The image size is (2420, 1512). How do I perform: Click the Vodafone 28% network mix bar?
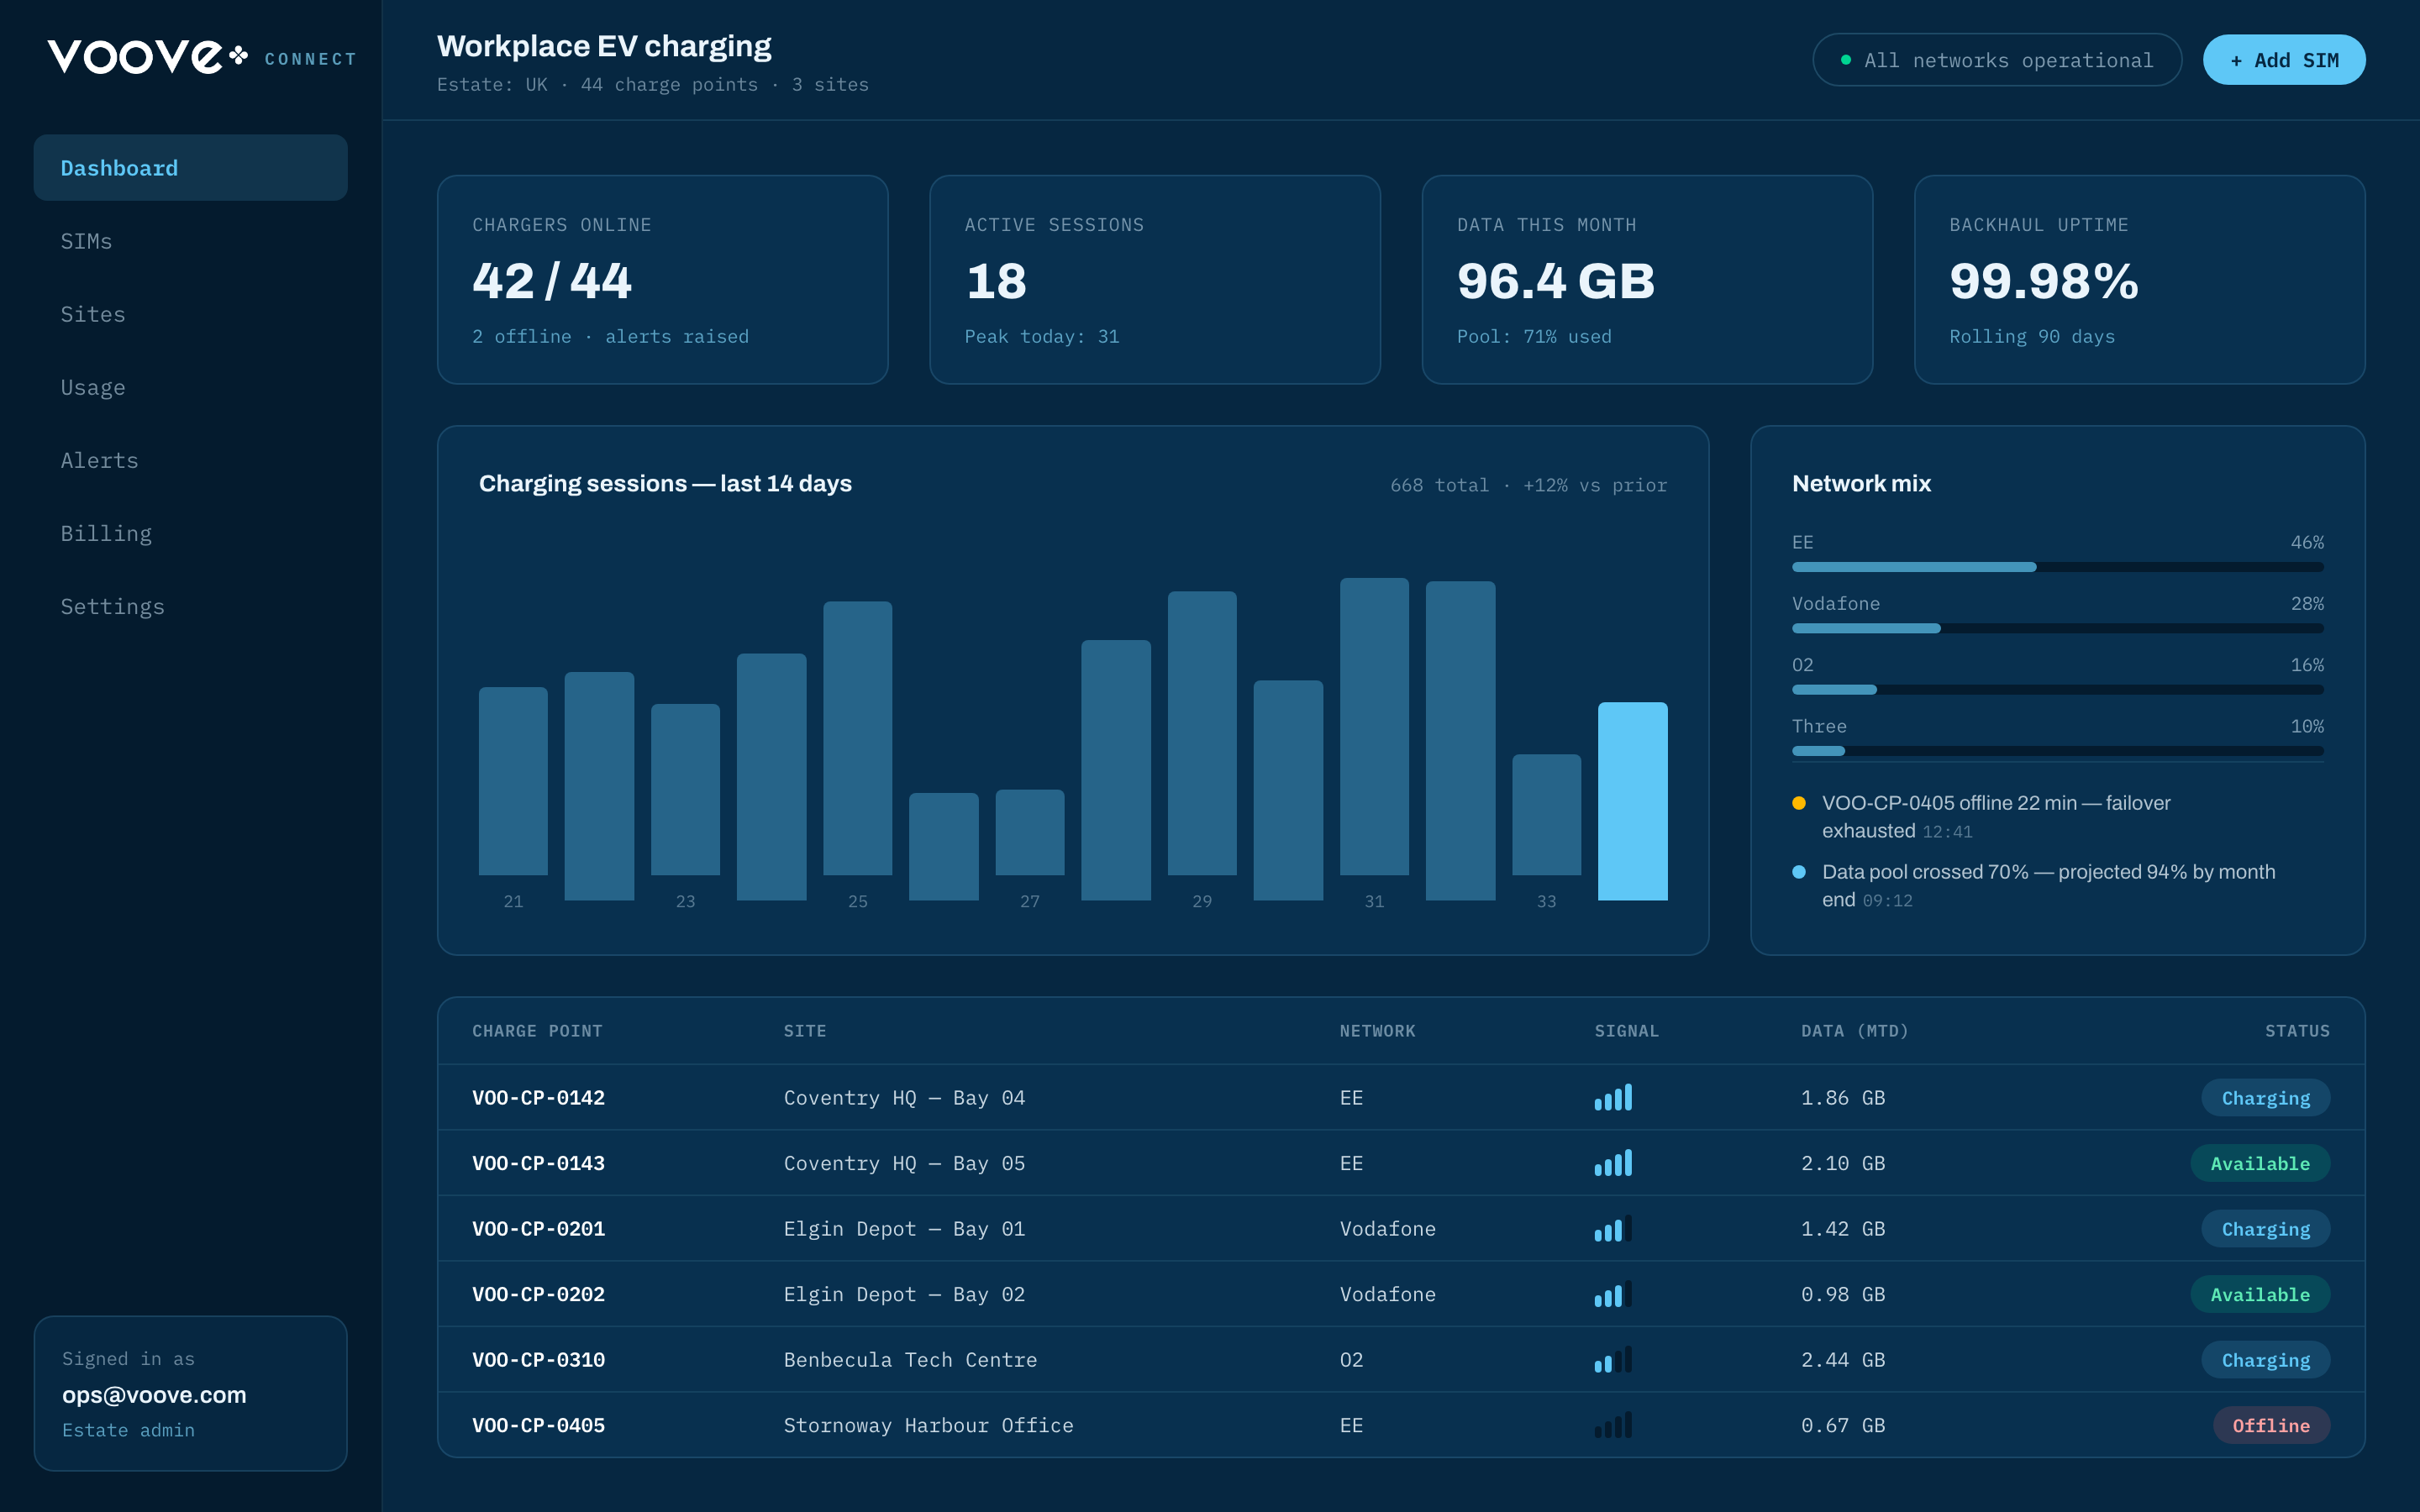2057,628
